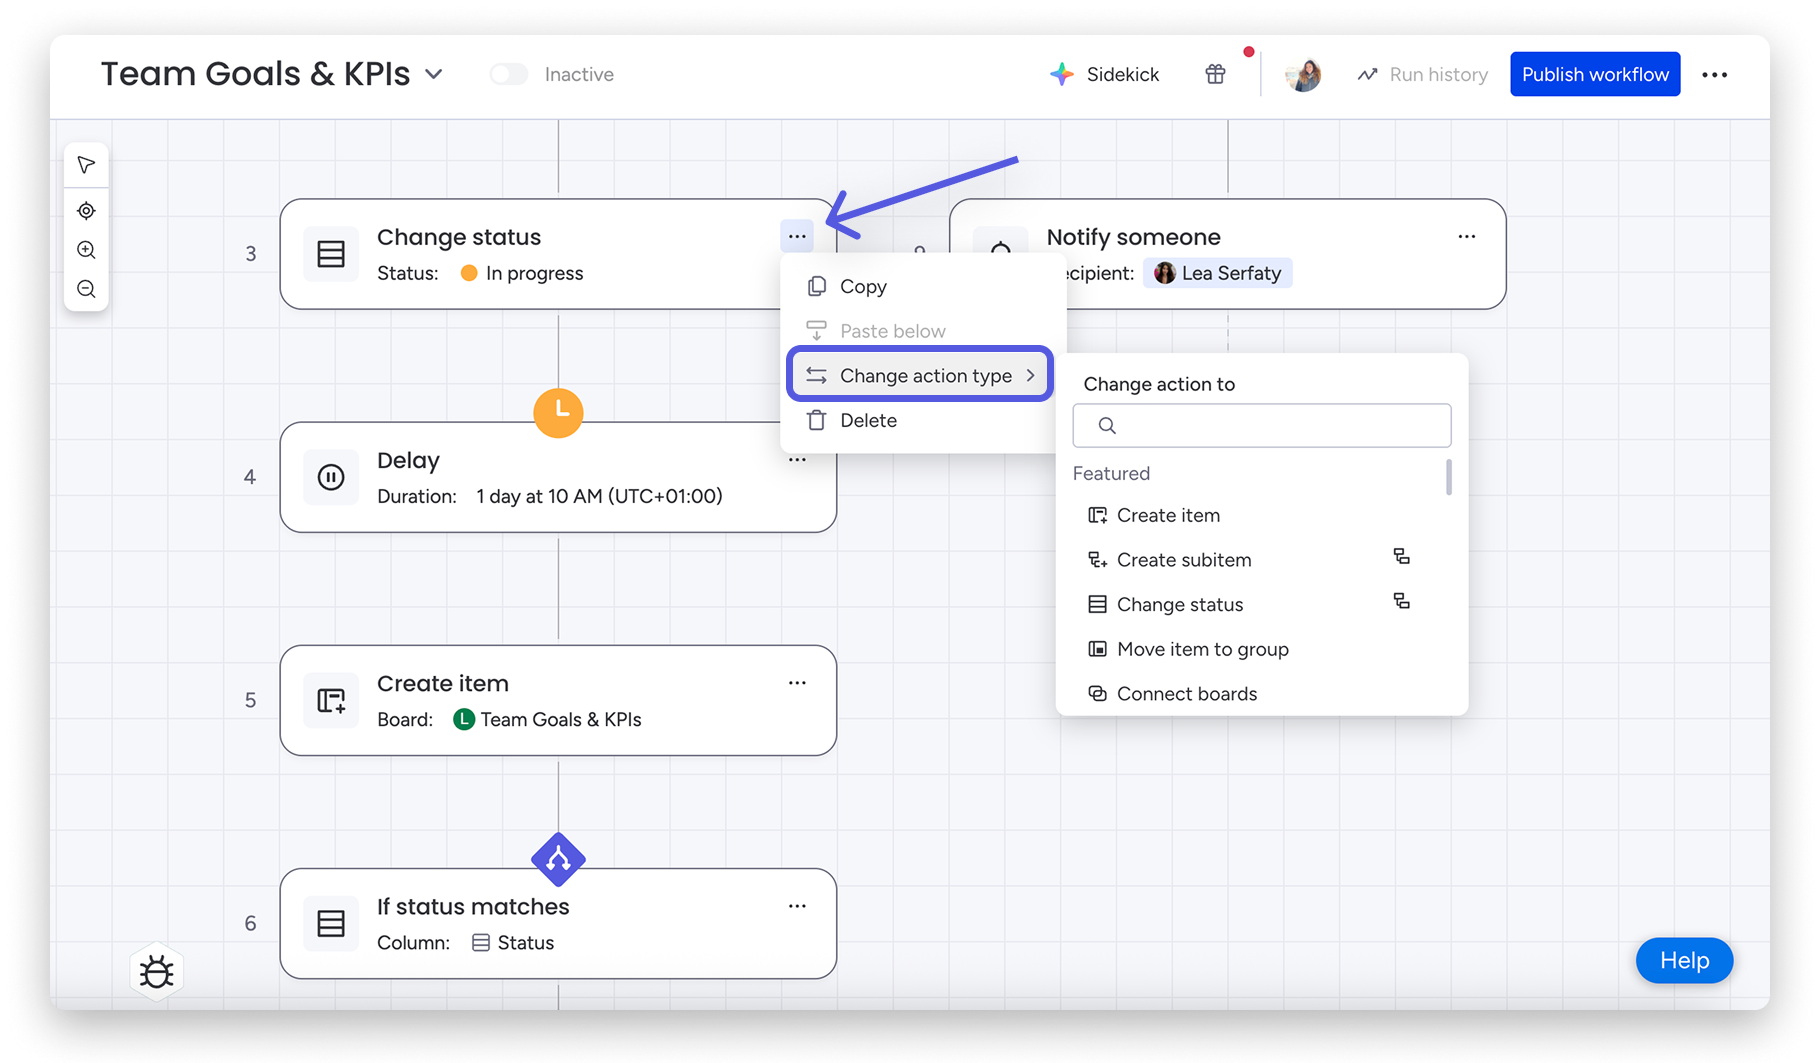This screenshot has width=1820, height=1063.
Task: Open the Notify someone step options menu
Action: 1466,237
